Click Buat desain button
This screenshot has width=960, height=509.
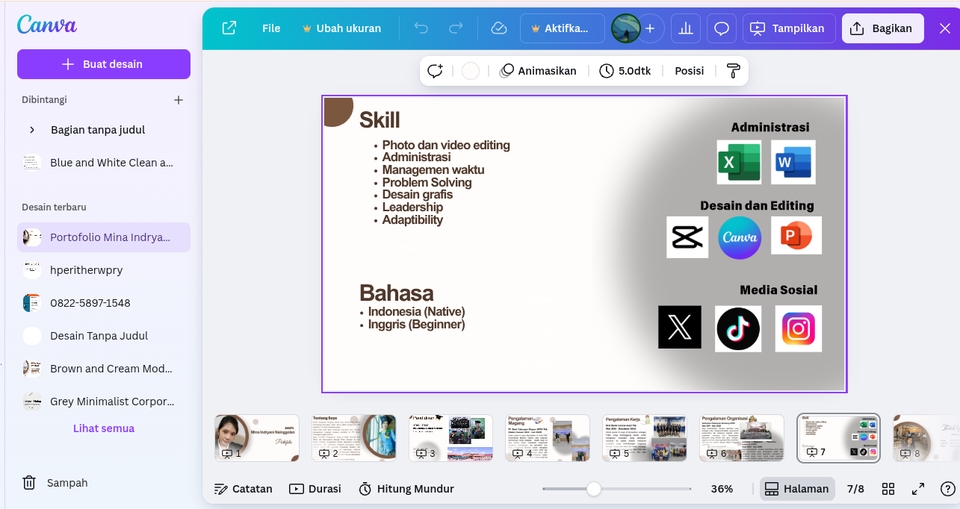tap(103, 64)
